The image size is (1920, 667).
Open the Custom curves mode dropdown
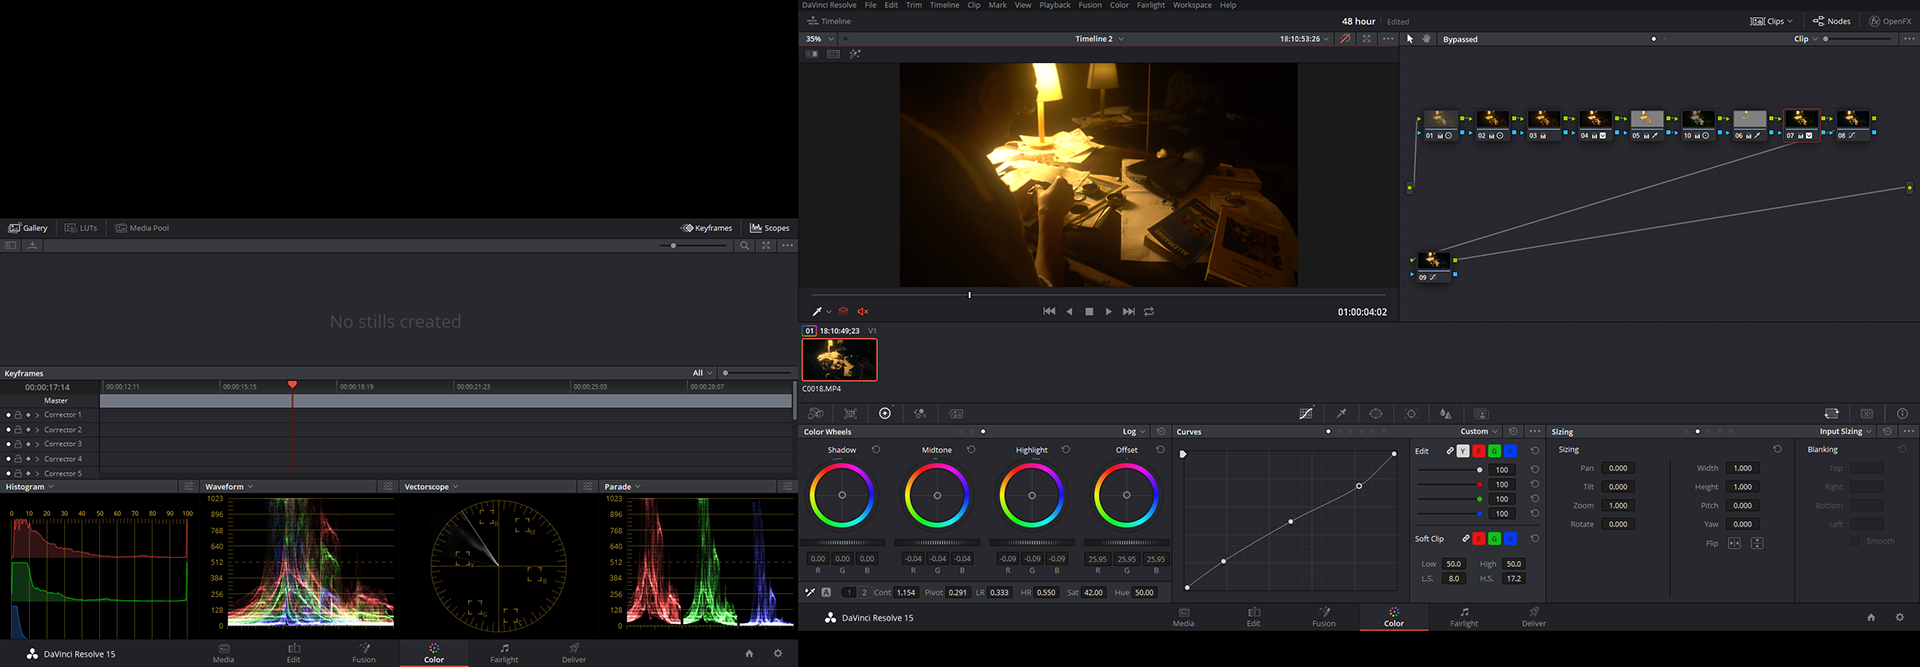1479,432
